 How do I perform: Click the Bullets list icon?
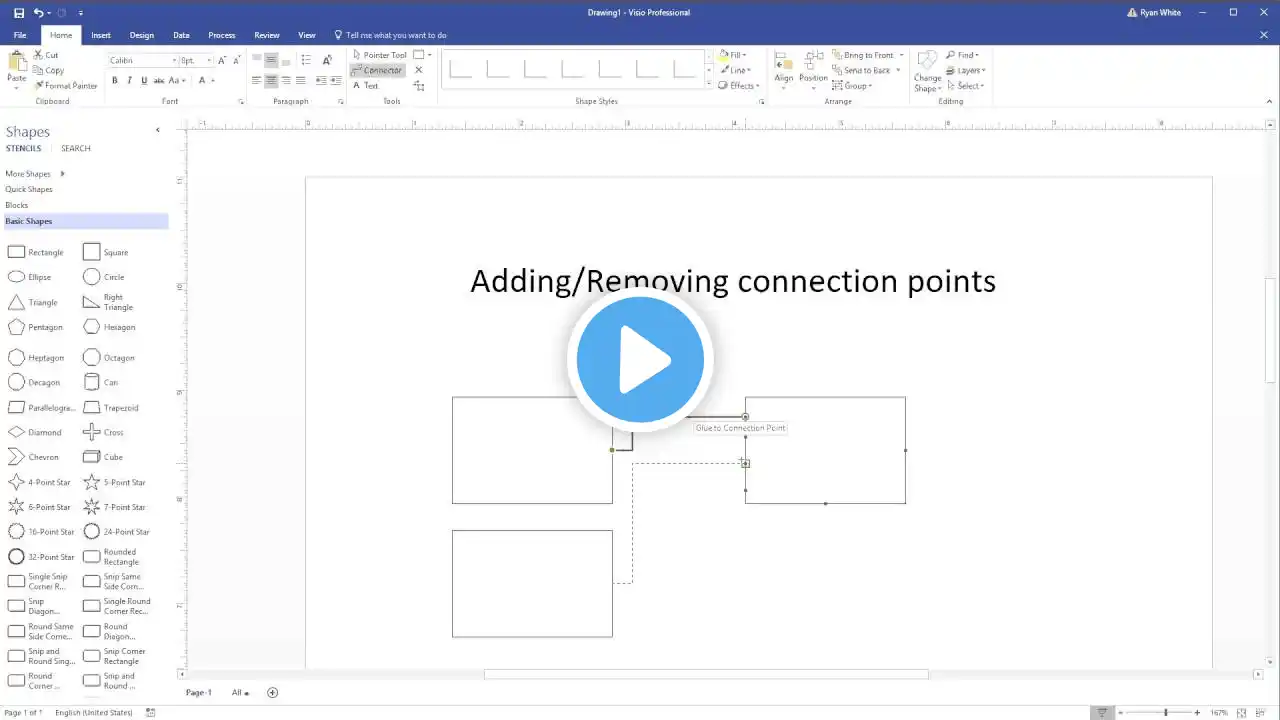pos(306,61)
